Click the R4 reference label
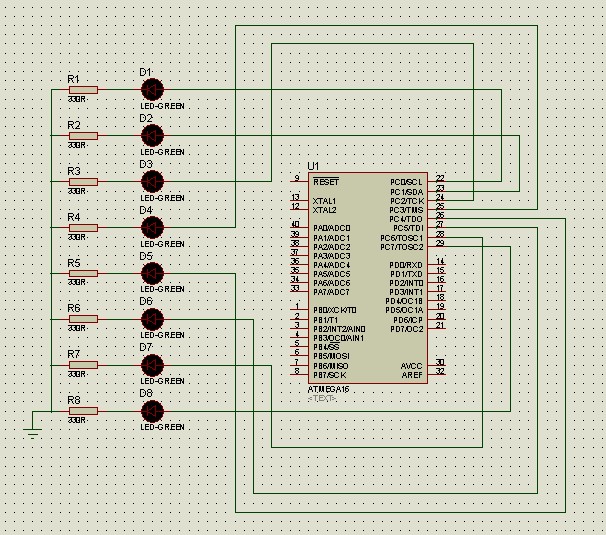This screenshot has height=535, width=606. click(x=74, y=217)
